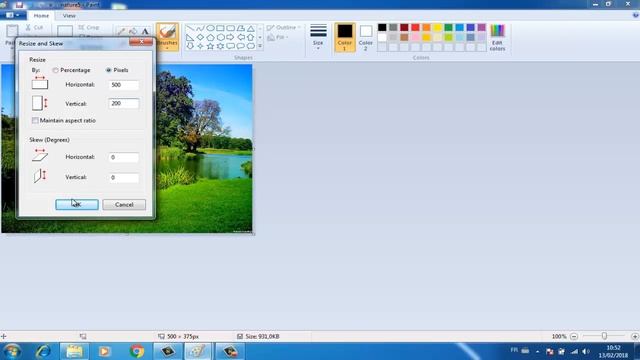This screenshot has height=360, width=640.
Task: Pick the Left arrow shape
Action: 241,37
